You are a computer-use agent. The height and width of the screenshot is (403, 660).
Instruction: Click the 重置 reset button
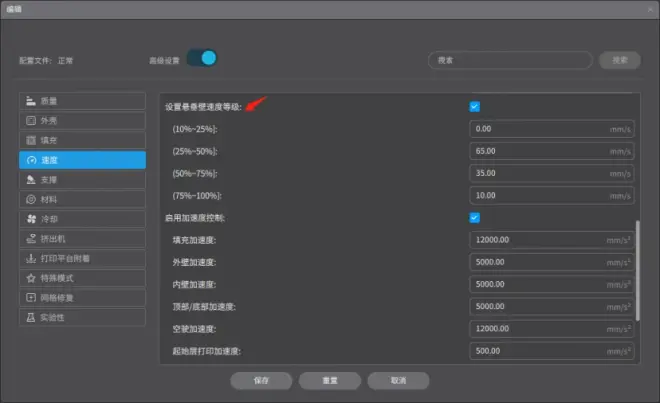pos(330,381)
